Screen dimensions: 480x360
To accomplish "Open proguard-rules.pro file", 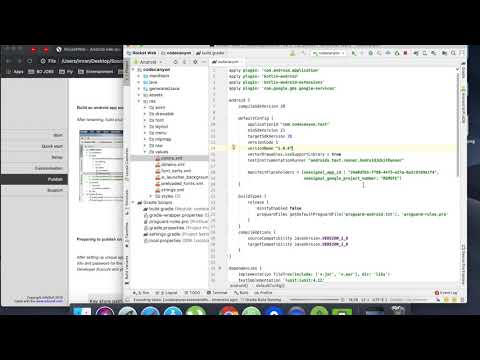I will click(x=176, y=222).
